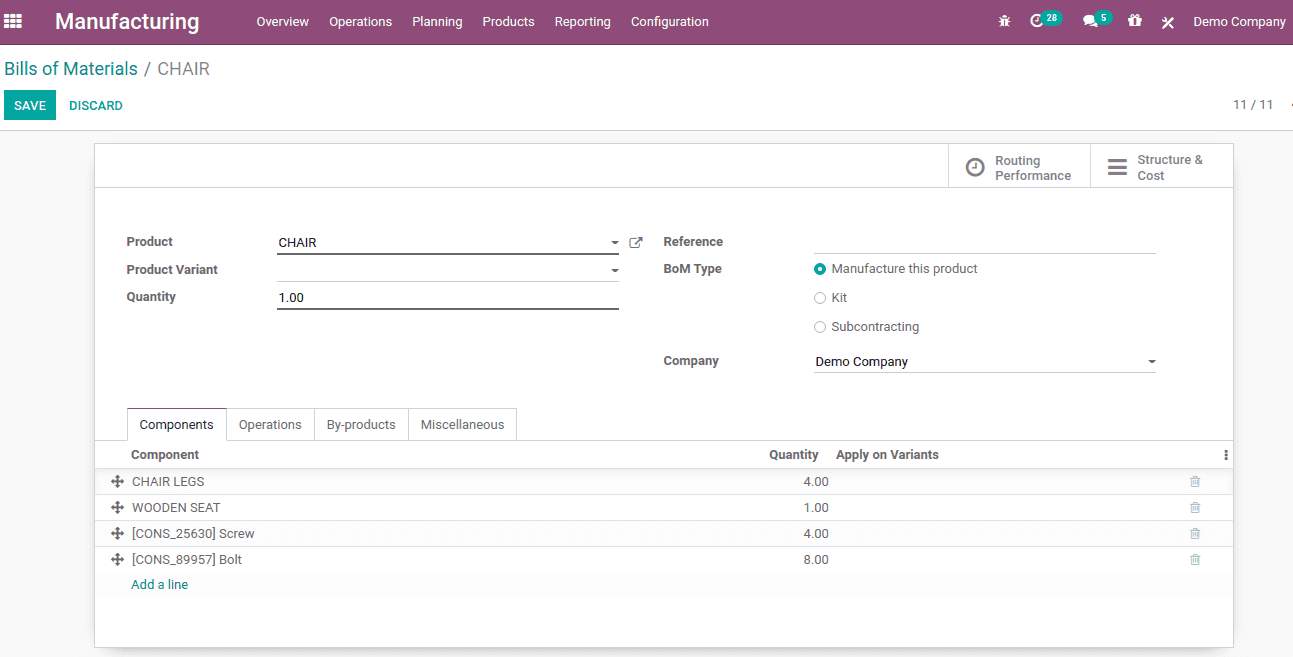This screenshot has width=1293, height=657.
Task: Click the debug bug icon
Action: click(1004, 21)
